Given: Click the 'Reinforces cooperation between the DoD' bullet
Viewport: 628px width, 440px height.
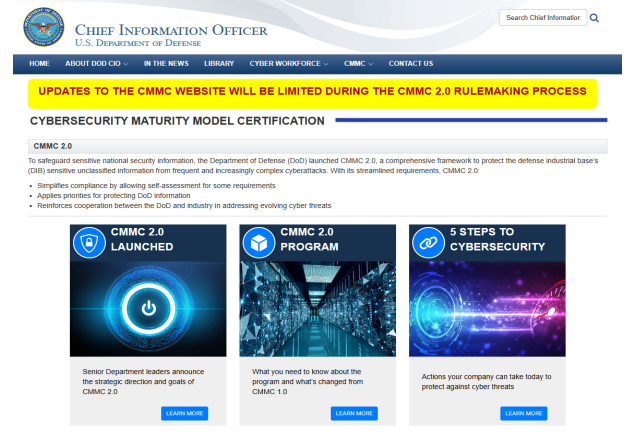Looking at the screenshot, I should coord(184,206).
